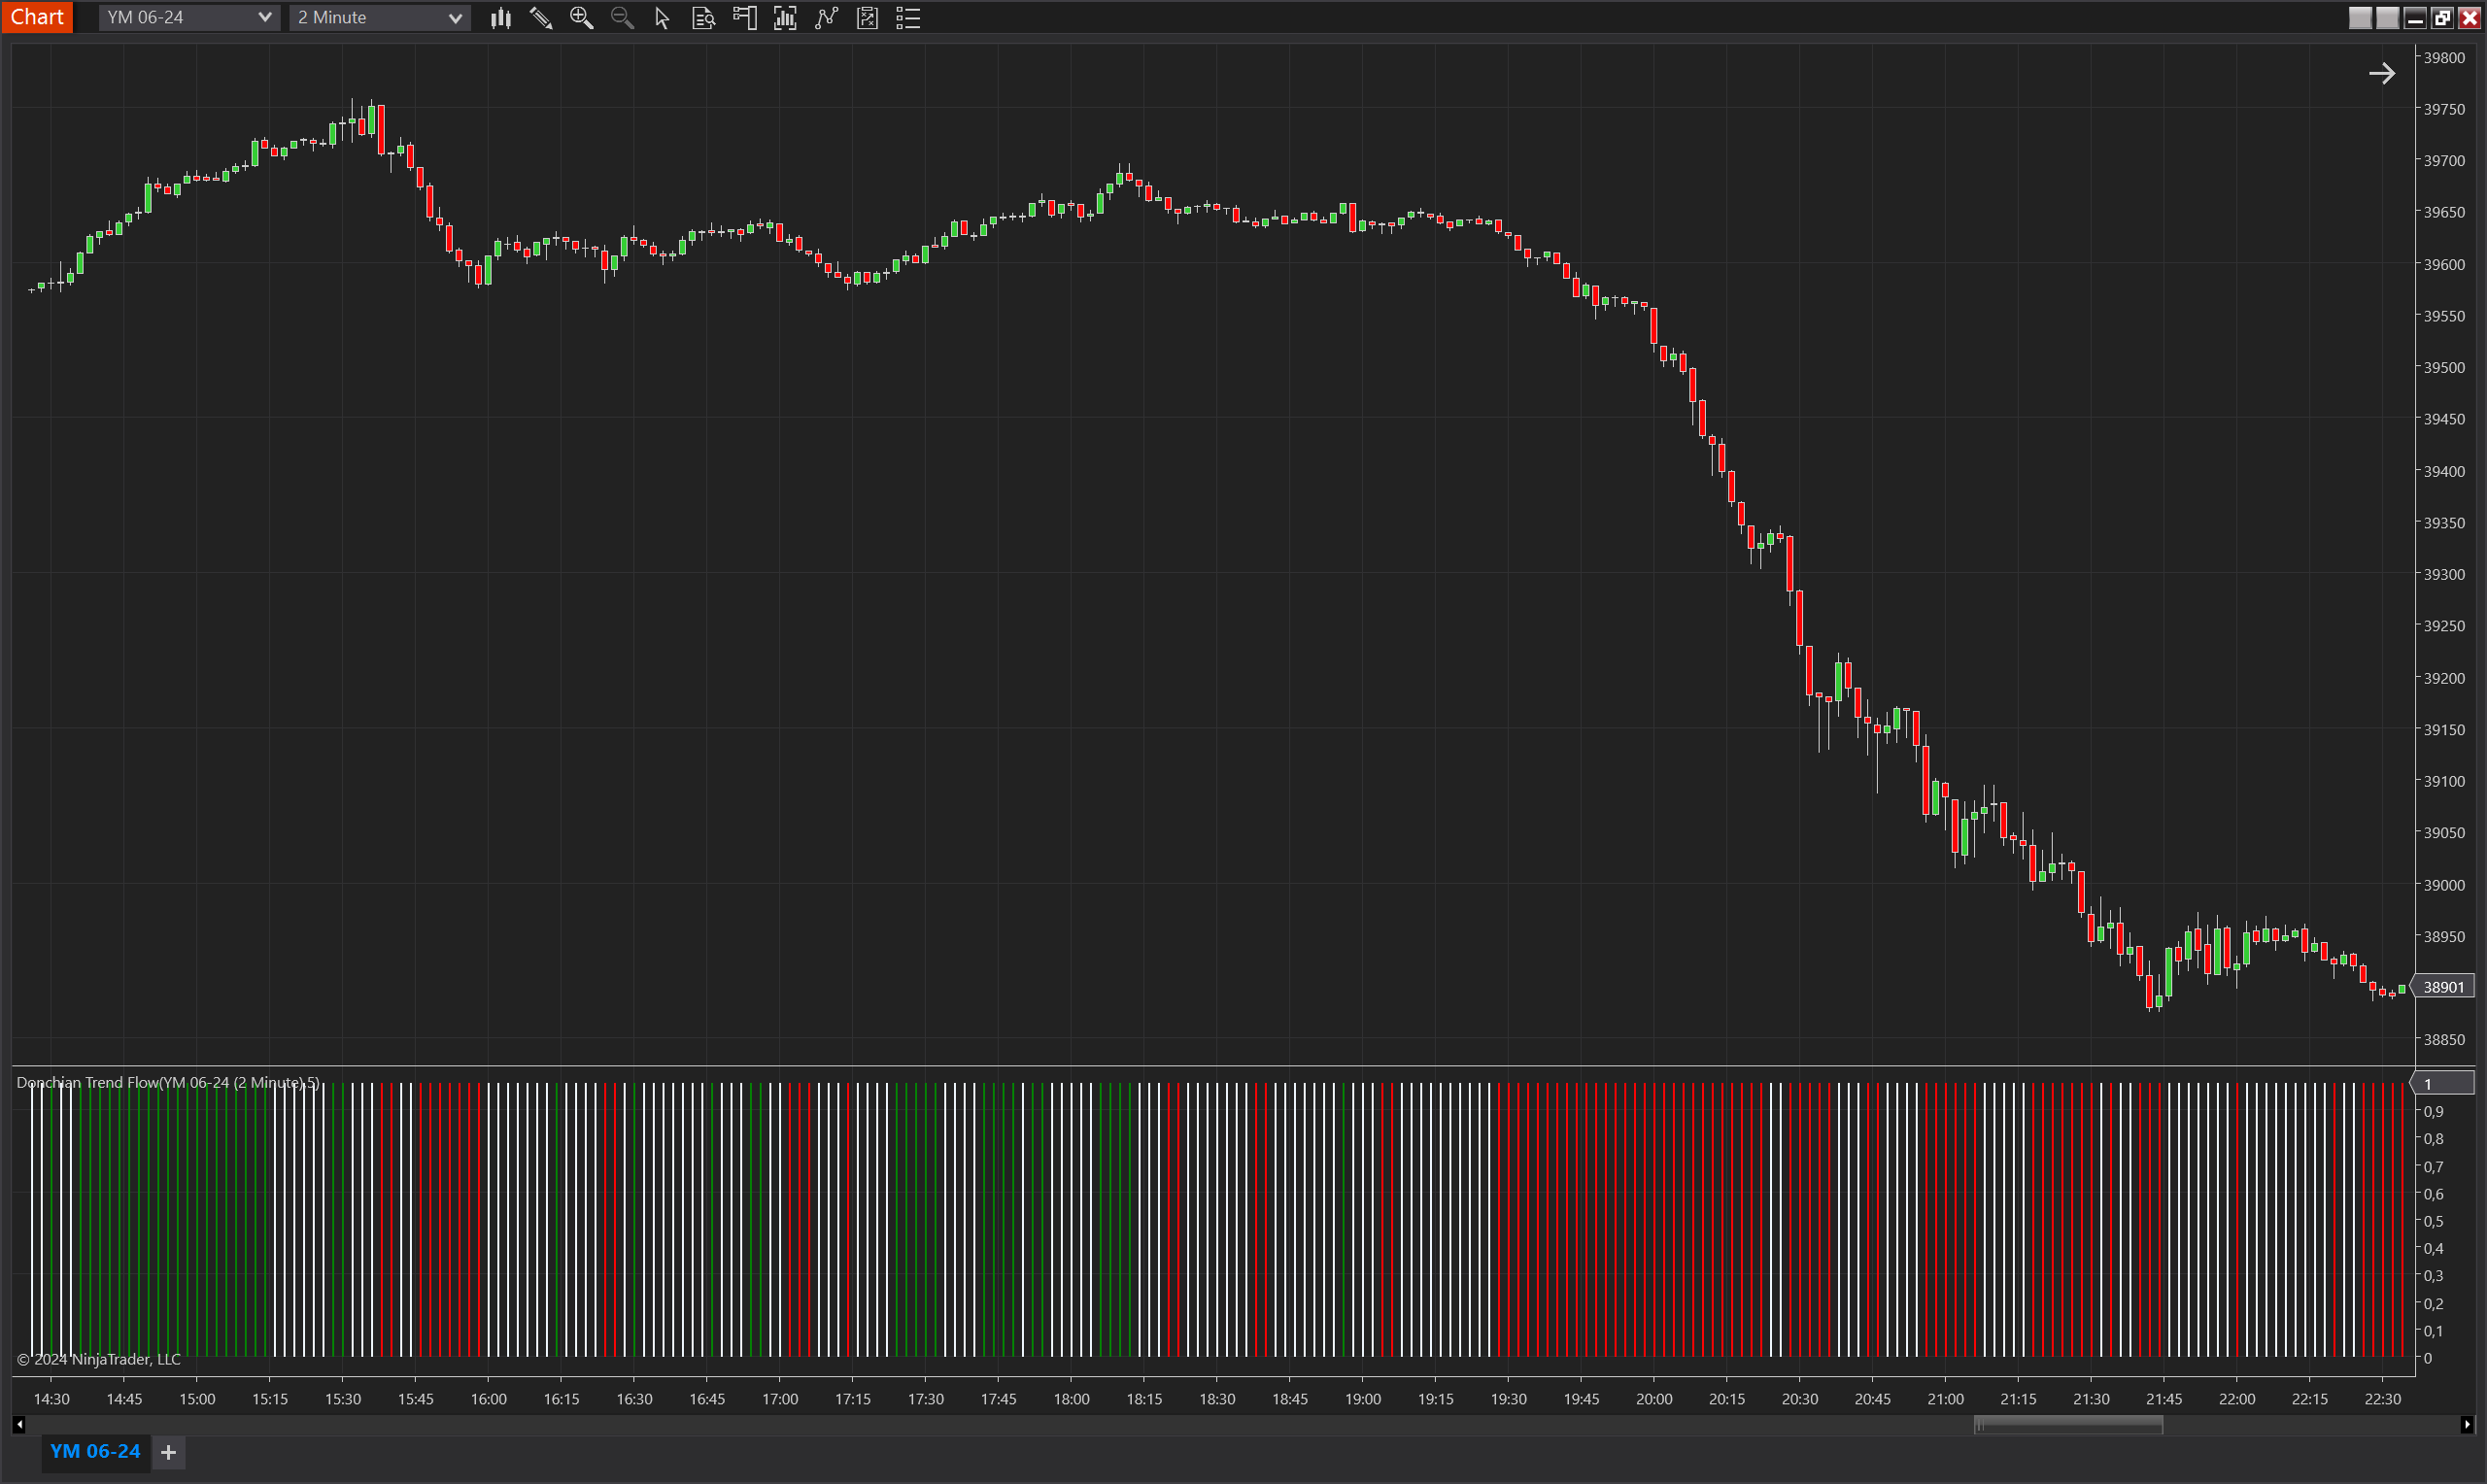The width and height of the screenshot is (2487, 1484).
Task: Open the Properties list icon
Action: (908, 18)
